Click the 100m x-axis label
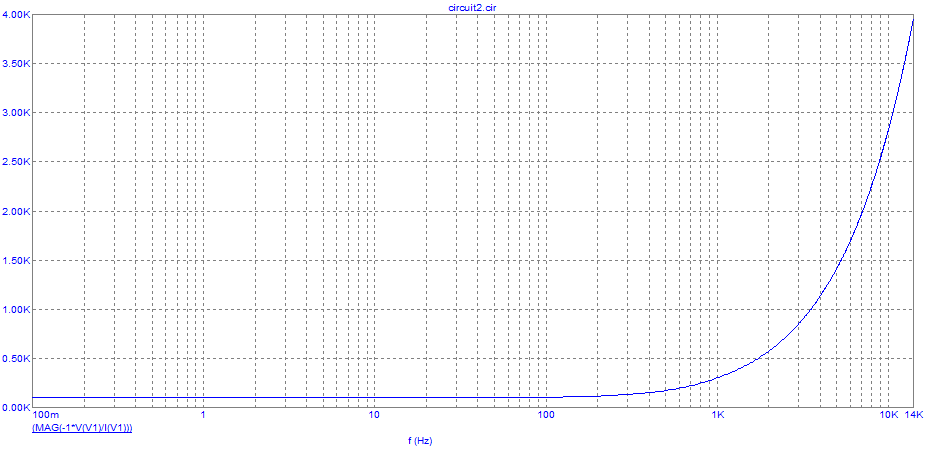The width and height of the screenshot is (925, 449). click(47, 415)
